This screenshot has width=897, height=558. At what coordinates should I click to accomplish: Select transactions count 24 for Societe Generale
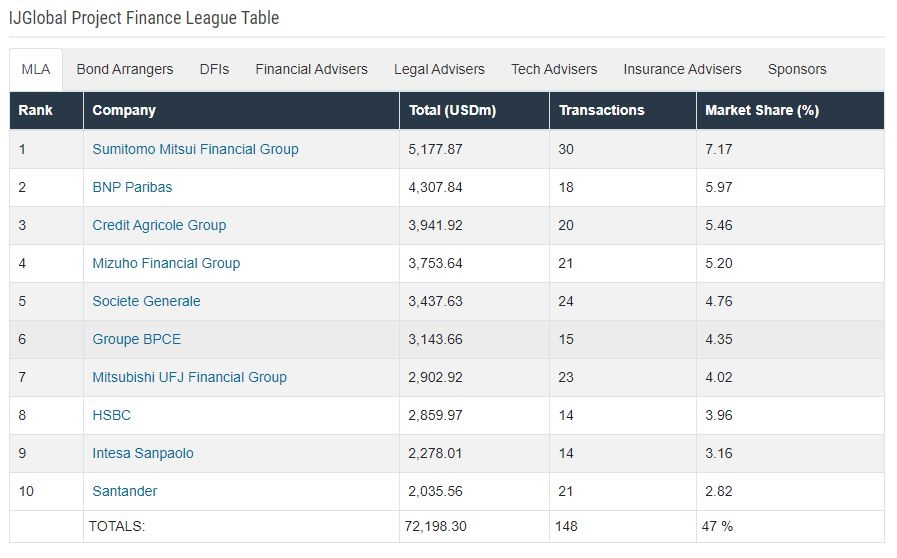(x=566, y=301)
